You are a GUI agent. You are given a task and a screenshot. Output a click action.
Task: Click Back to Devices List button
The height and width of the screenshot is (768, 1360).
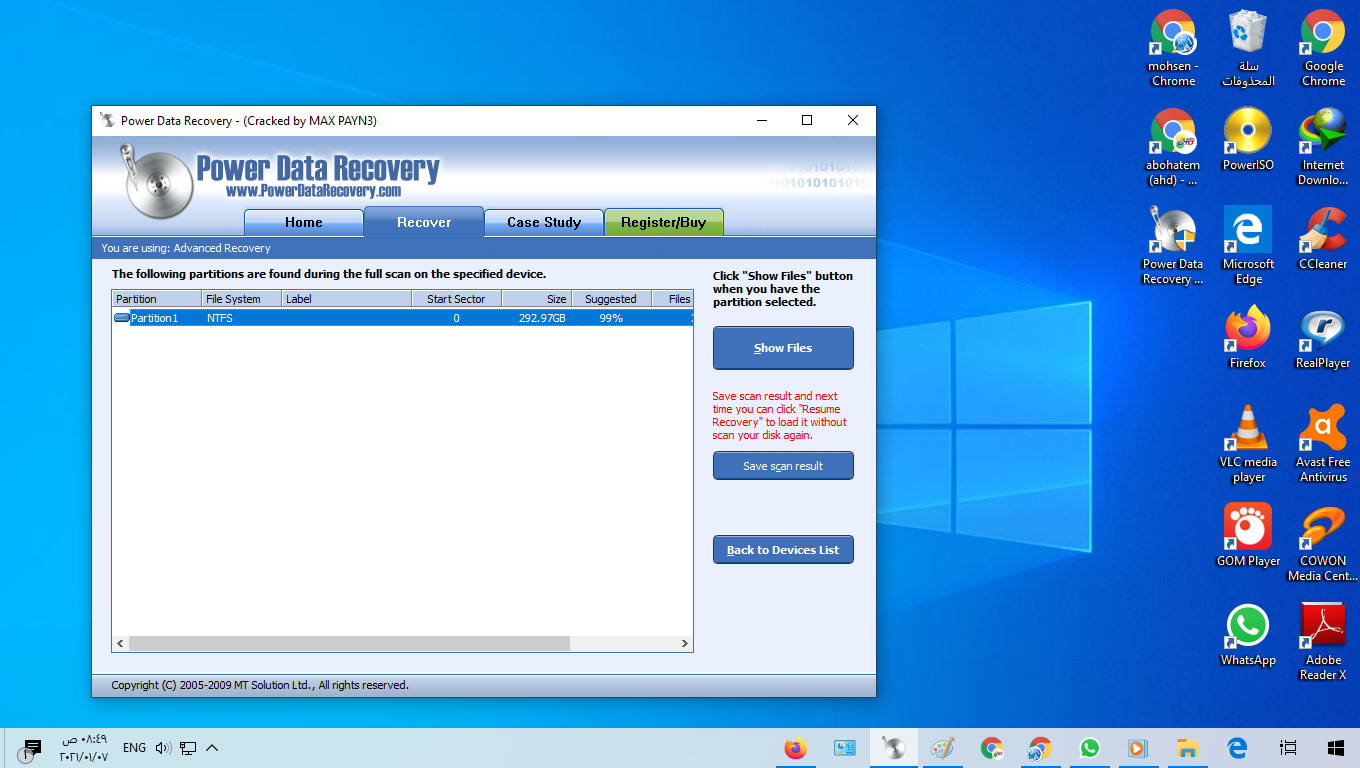click(x=783, y=550)
